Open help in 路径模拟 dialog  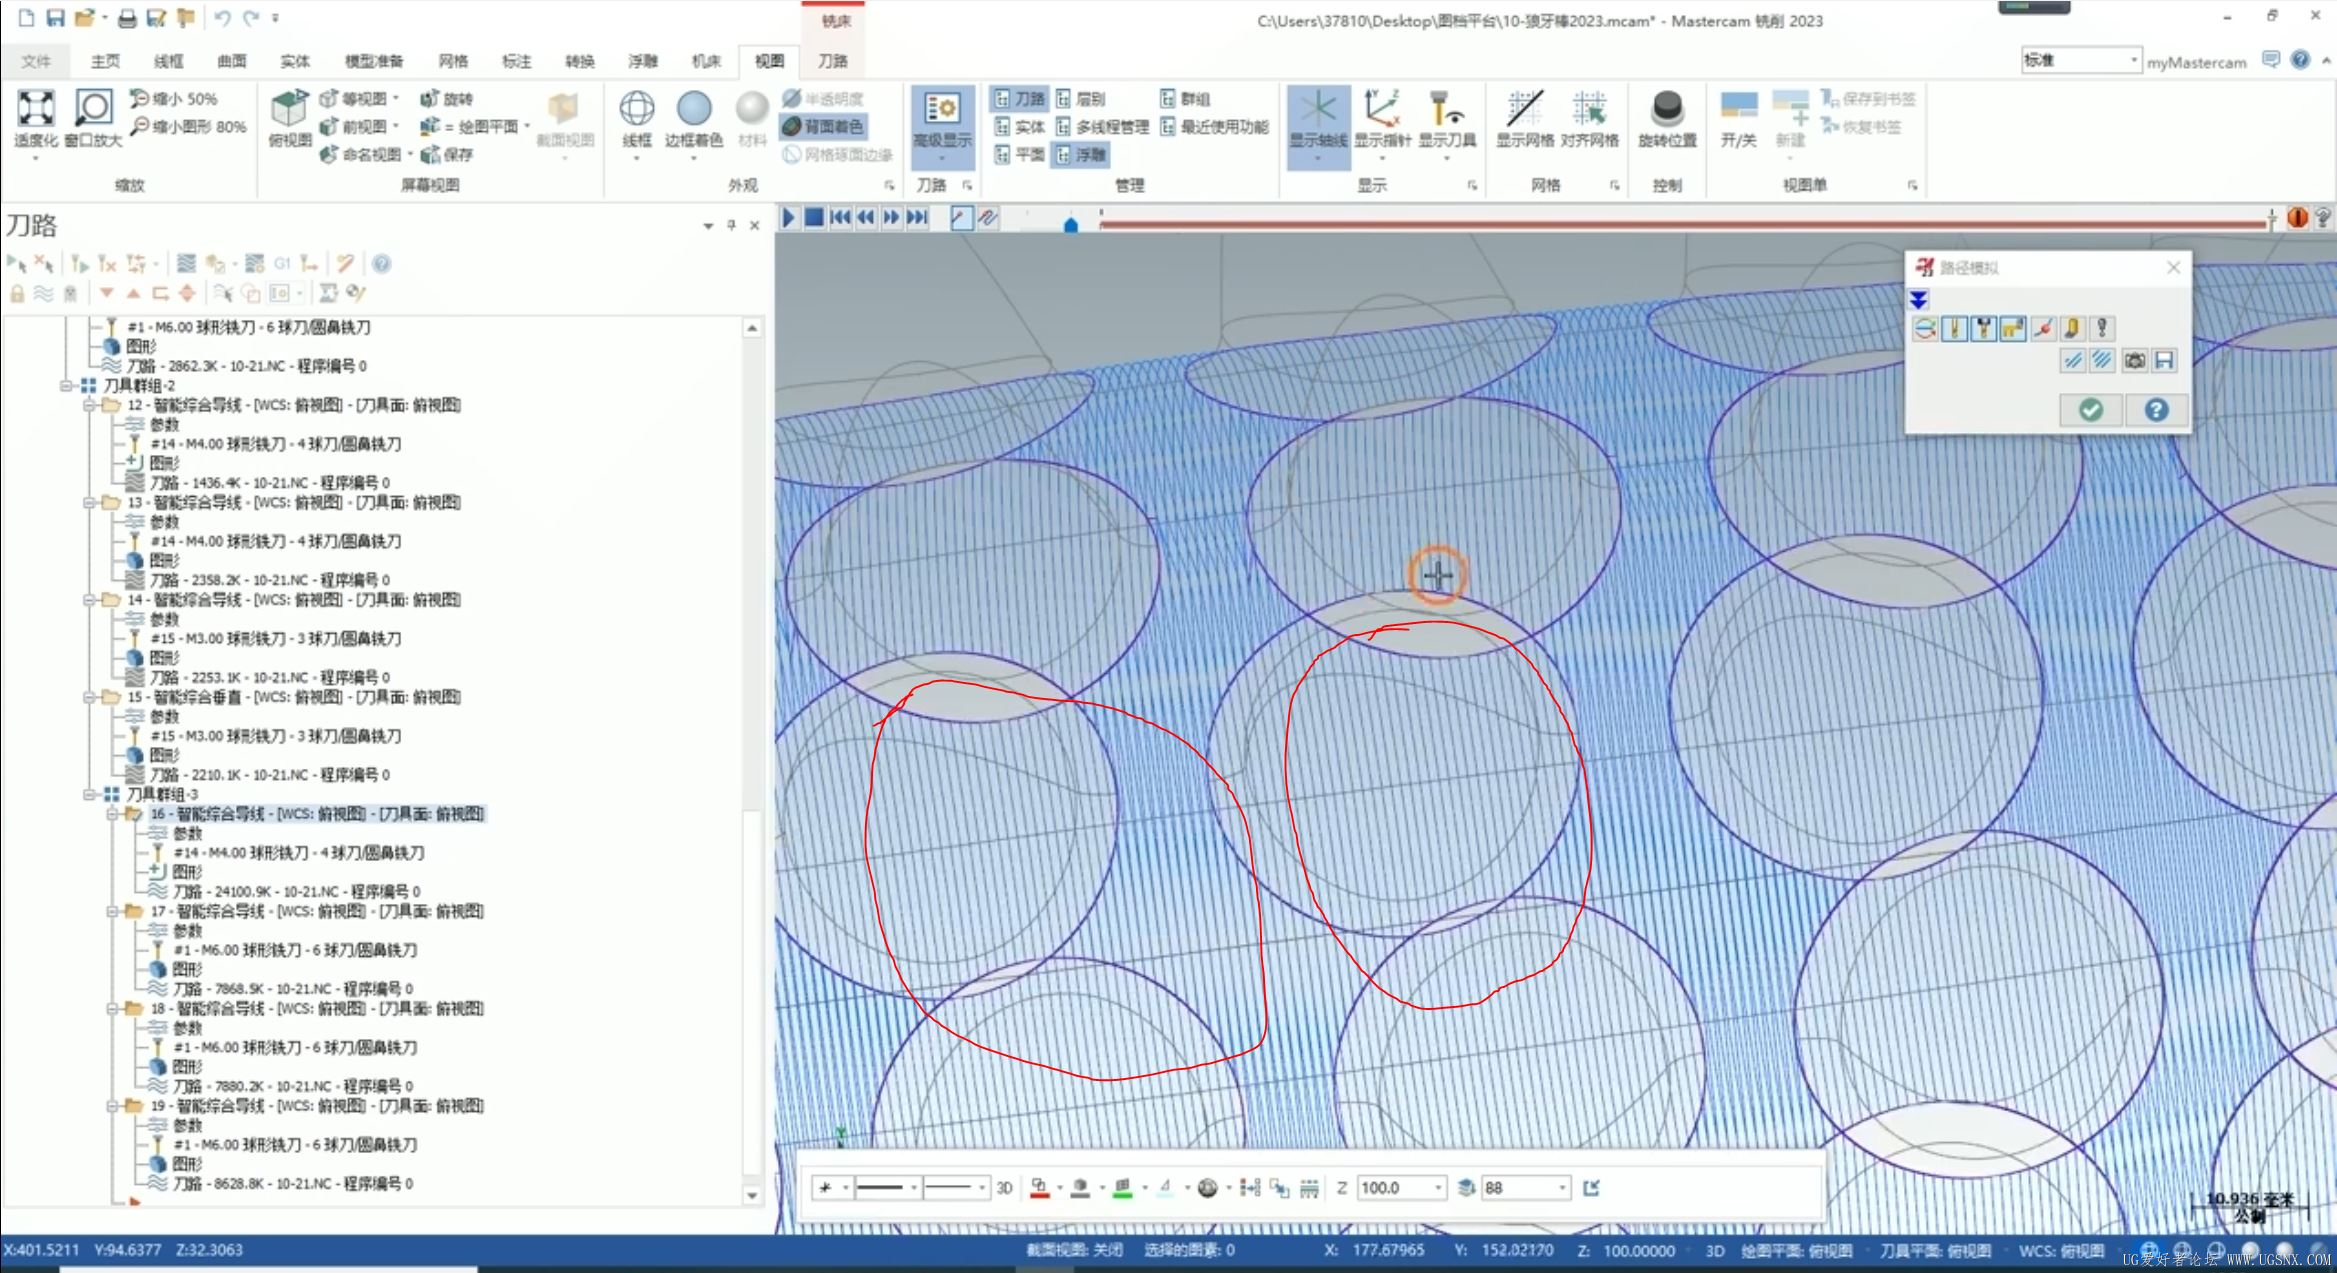2156,410
